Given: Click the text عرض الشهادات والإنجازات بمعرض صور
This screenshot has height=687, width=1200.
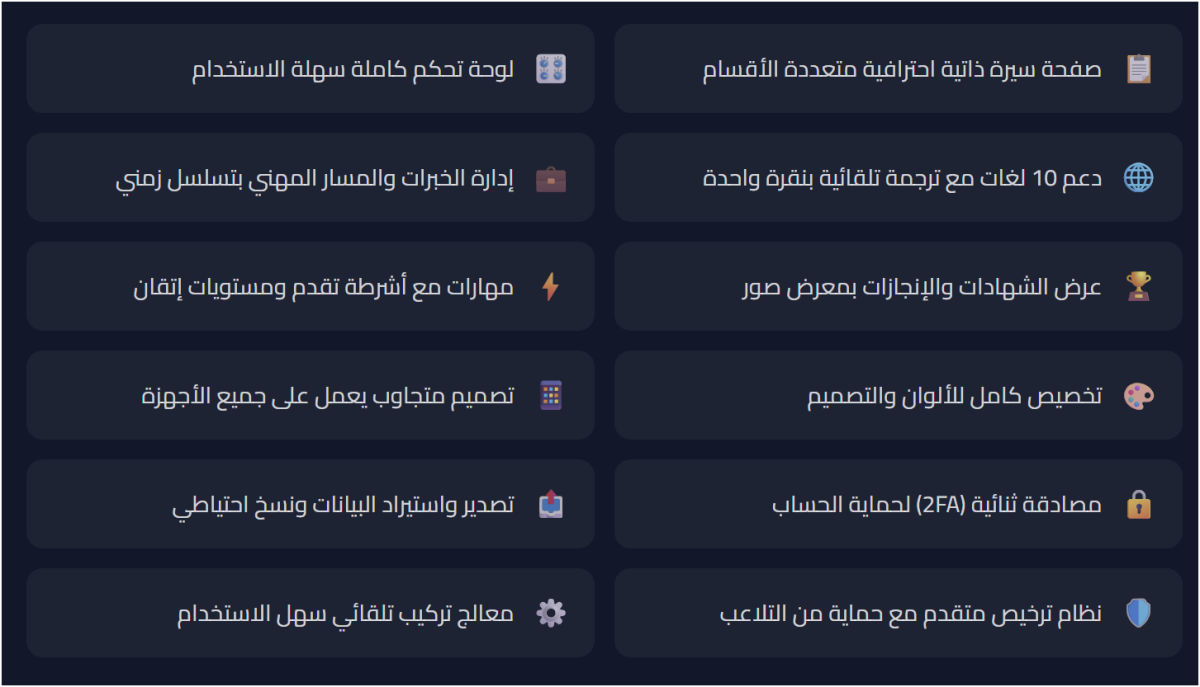Looking at the screenshot, I should point(921,287).
